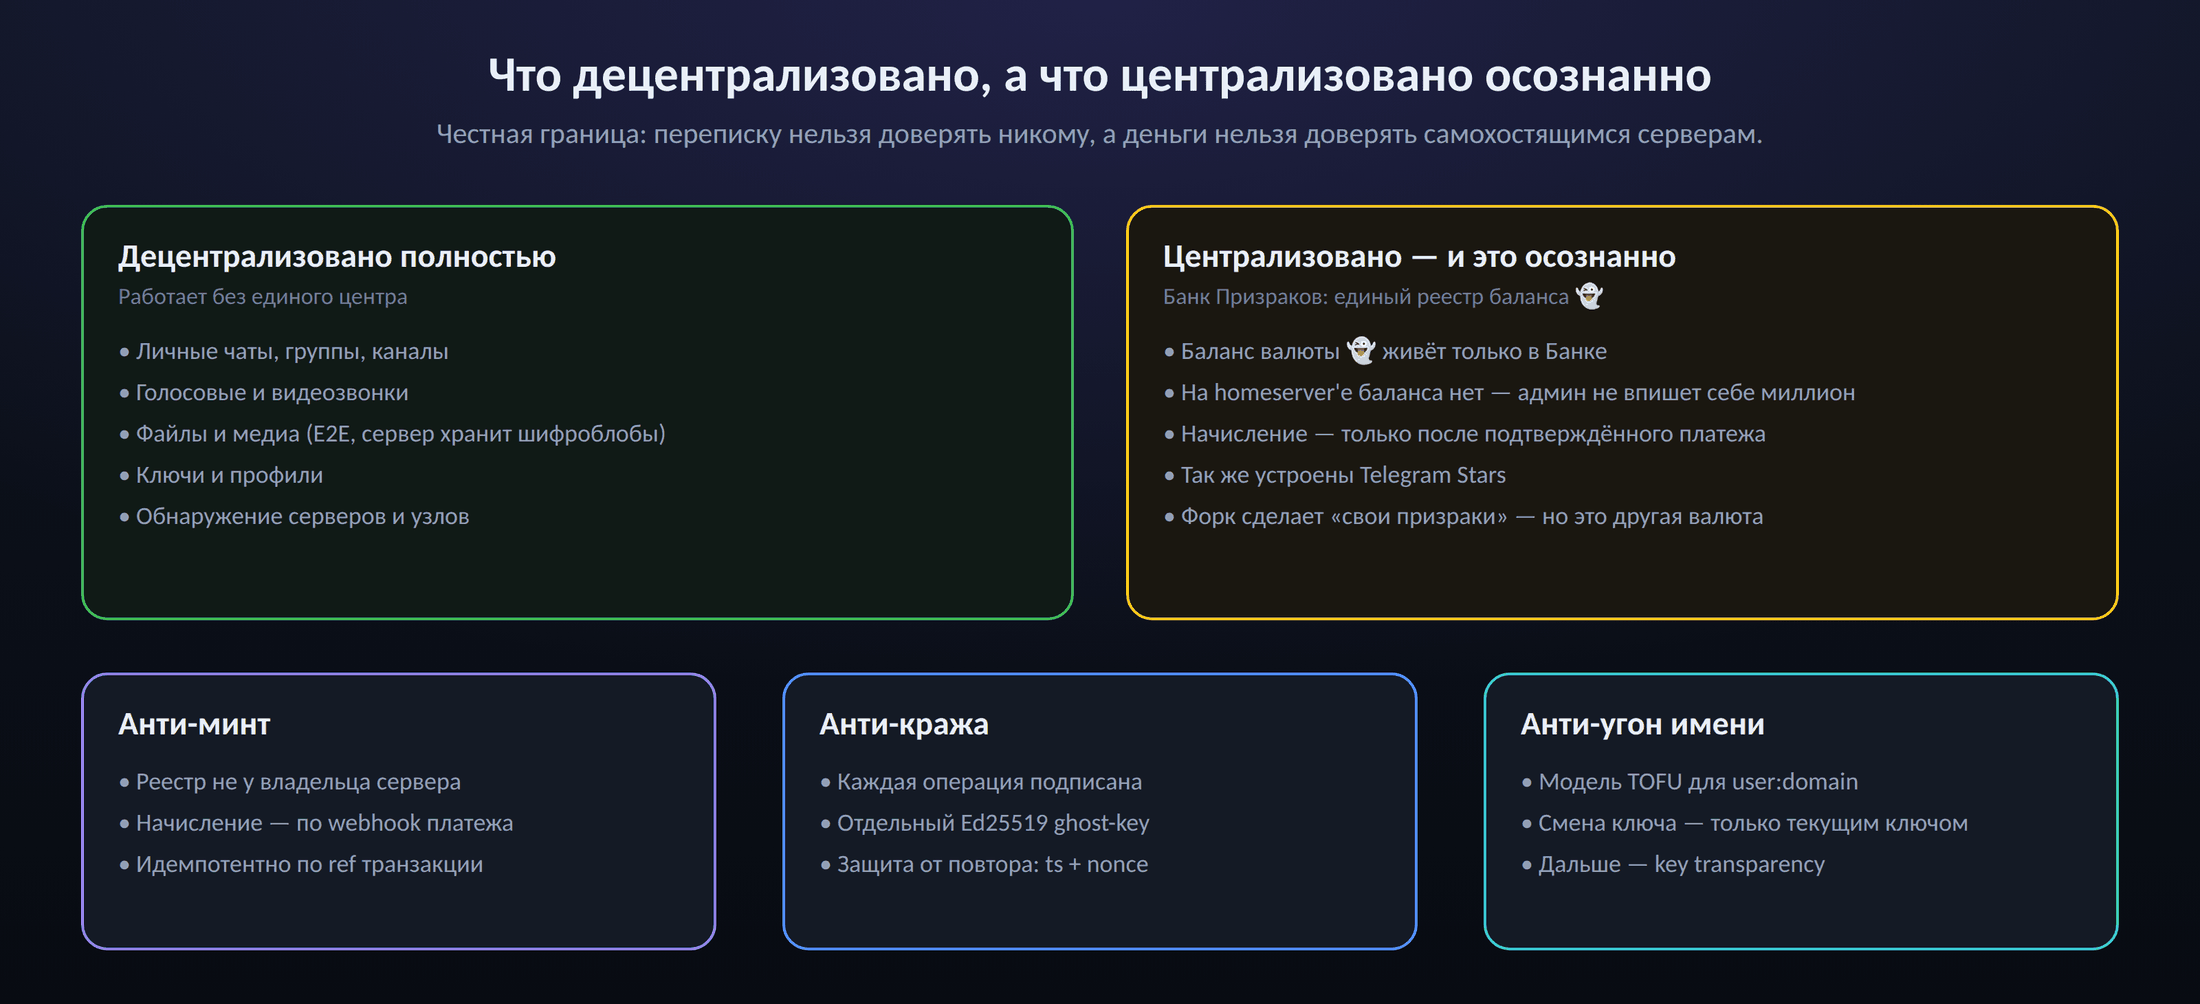
Task: Click "Работает без единого центра" caption
Action: (x=263, y=297)
